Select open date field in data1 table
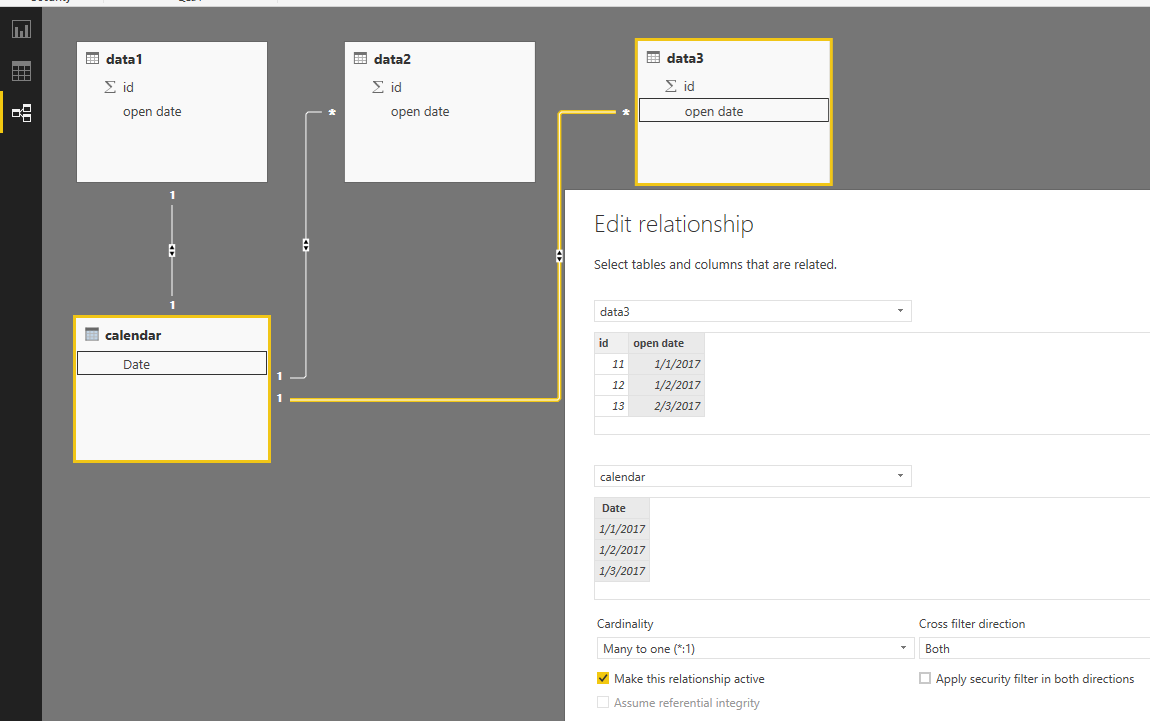 pos(152,111)
